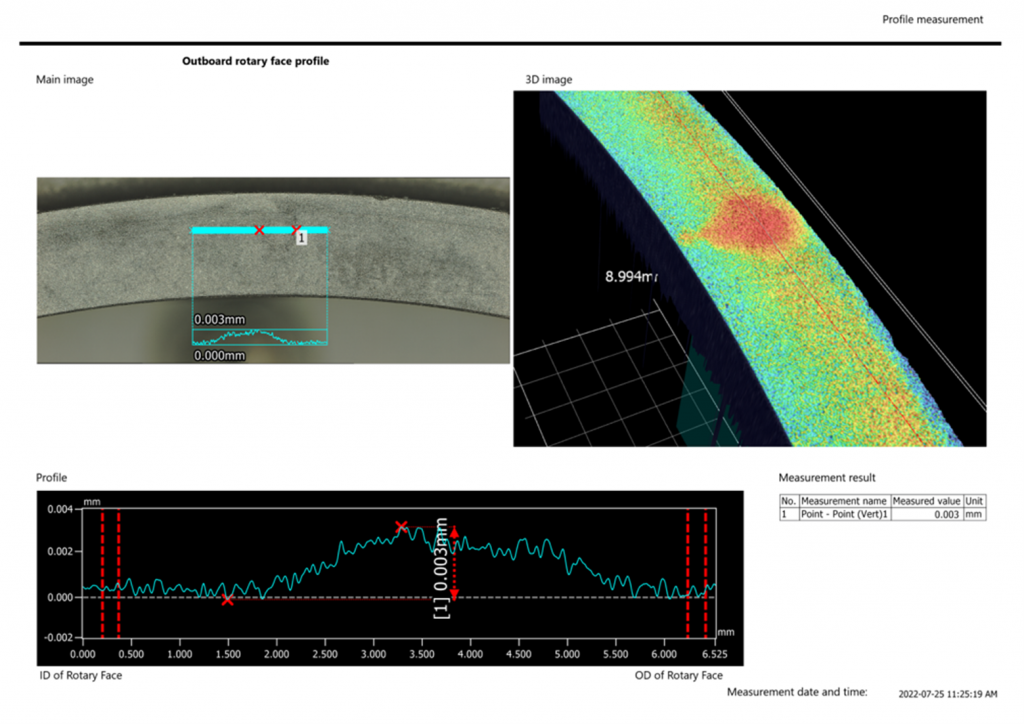Click the "Main image" label

tap(65, 79)
